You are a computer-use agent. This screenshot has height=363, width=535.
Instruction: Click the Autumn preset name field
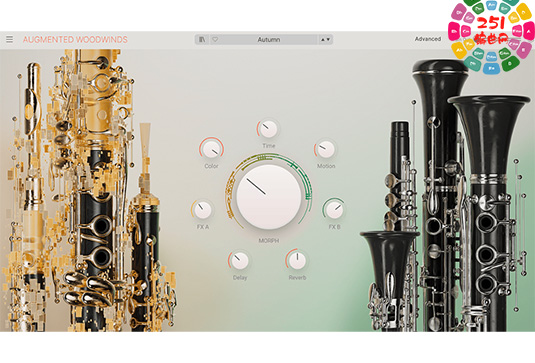point(269,40)
